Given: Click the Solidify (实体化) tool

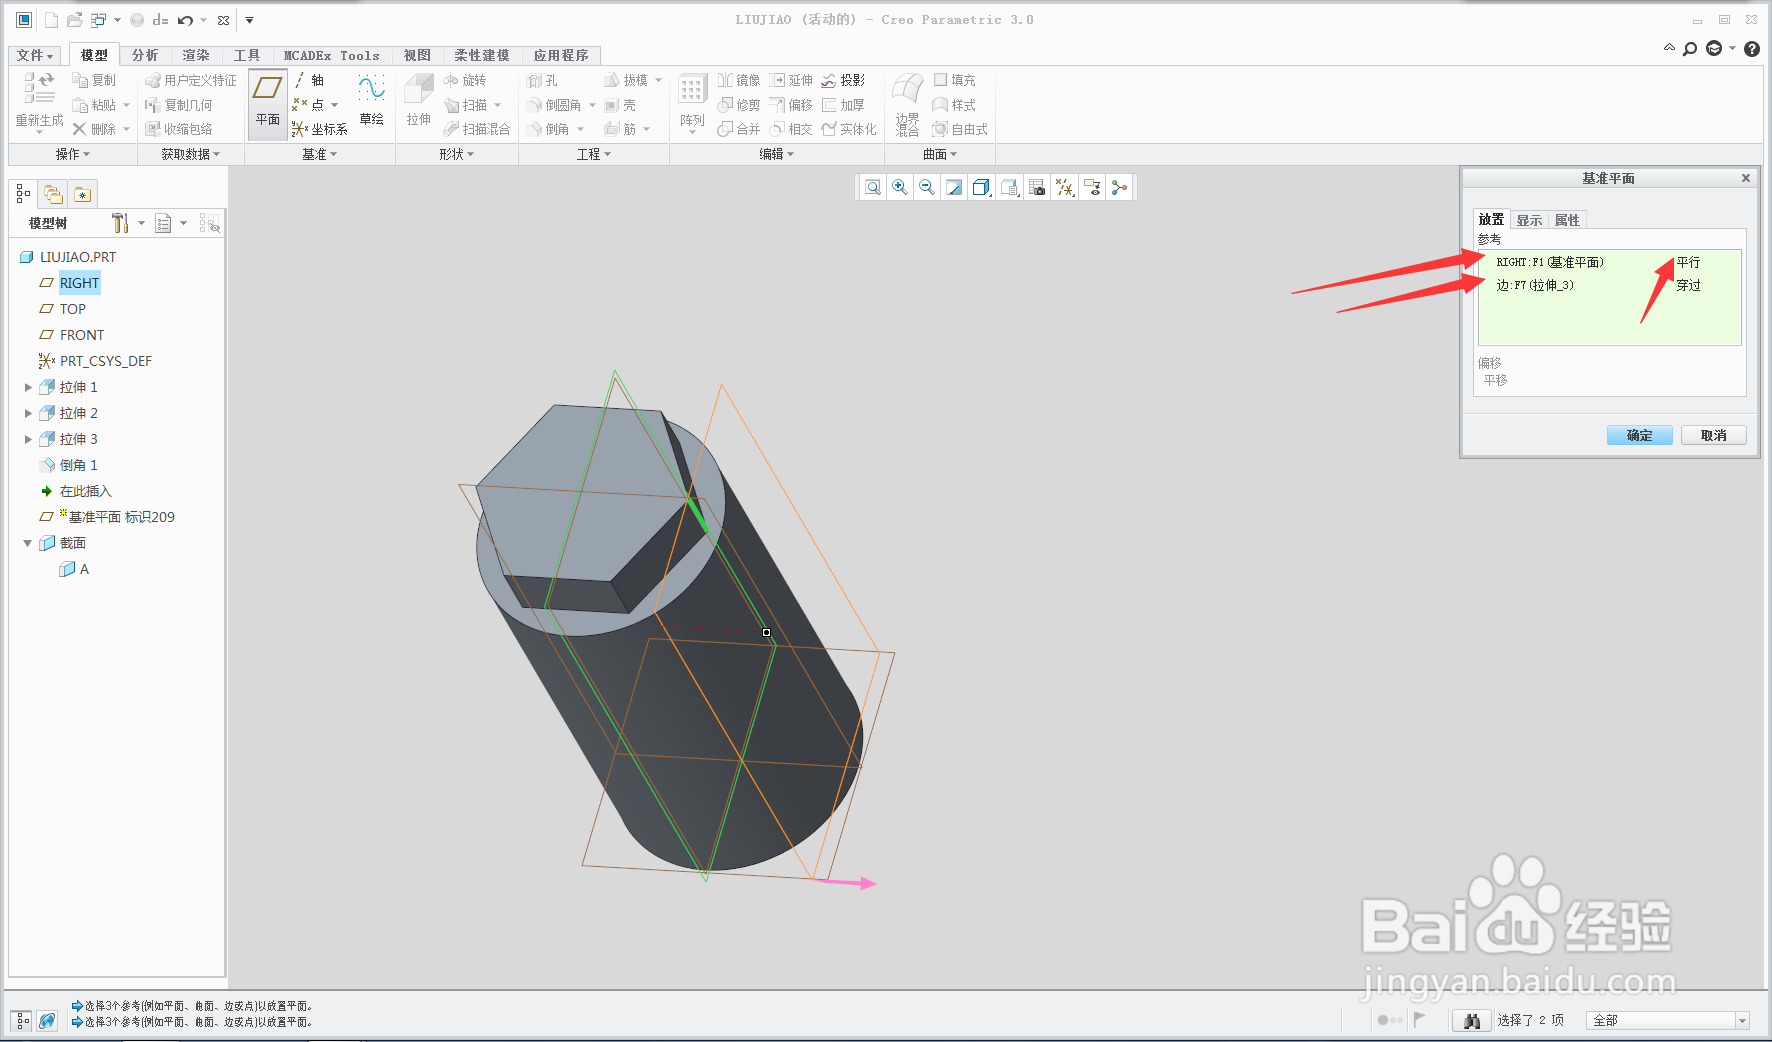Looking at the screenshot, I should (x=849, y=129).
